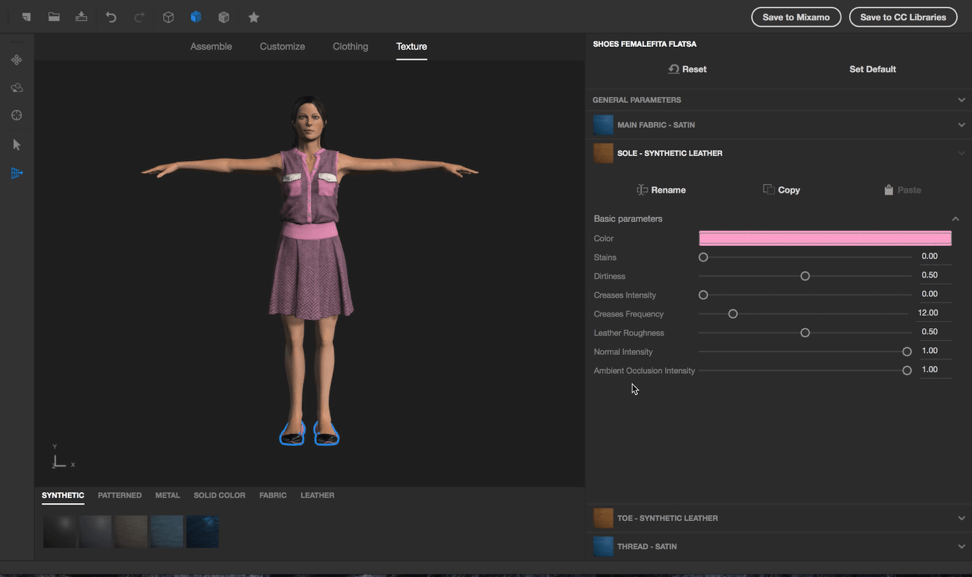
Task: Select the Texture tab
Action: click(412, 46)
